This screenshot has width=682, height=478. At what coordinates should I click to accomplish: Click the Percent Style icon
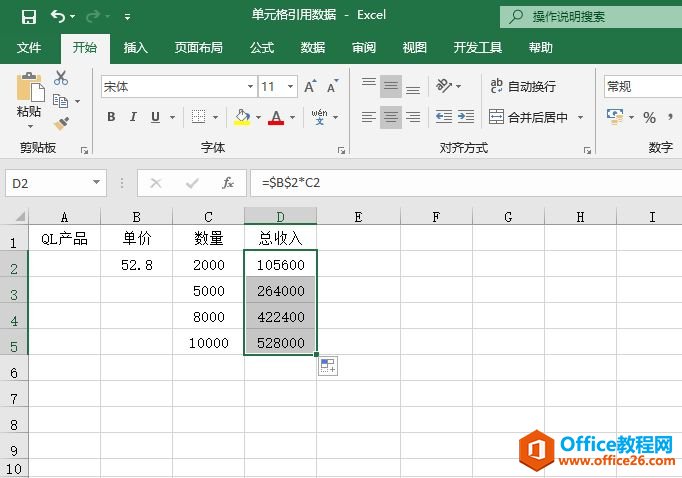649,117
